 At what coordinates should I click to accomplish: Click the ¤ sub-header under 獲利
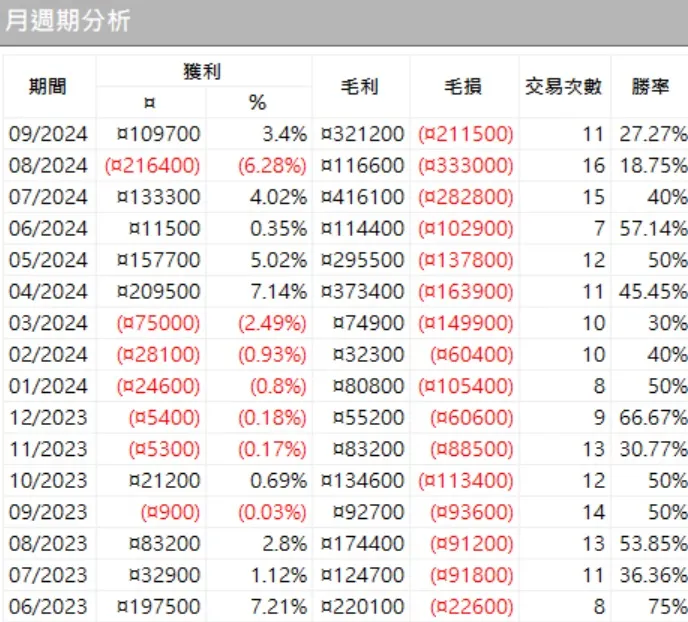click(150, 103)
